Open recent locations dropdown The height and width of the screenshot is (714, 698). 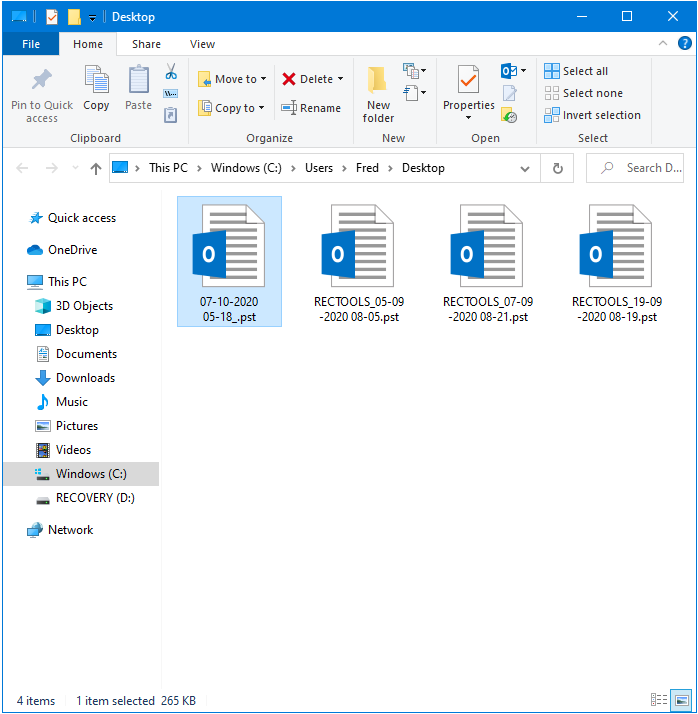pyautogui.click(x=75, y=168)
